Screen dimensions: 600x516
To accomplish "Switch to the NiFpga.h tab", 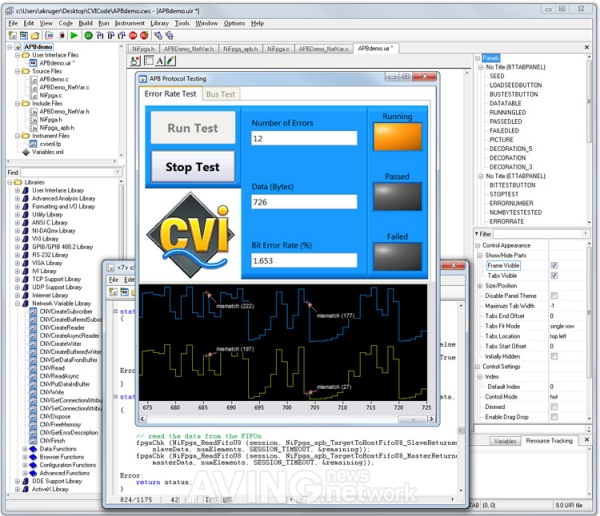I will [143, 49].
